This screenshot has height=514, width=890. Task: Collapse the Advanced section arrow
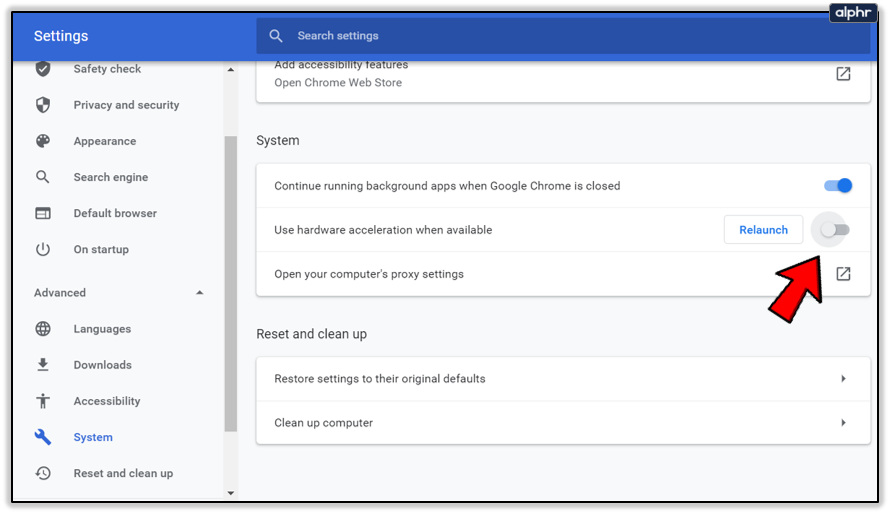point(200,293)
